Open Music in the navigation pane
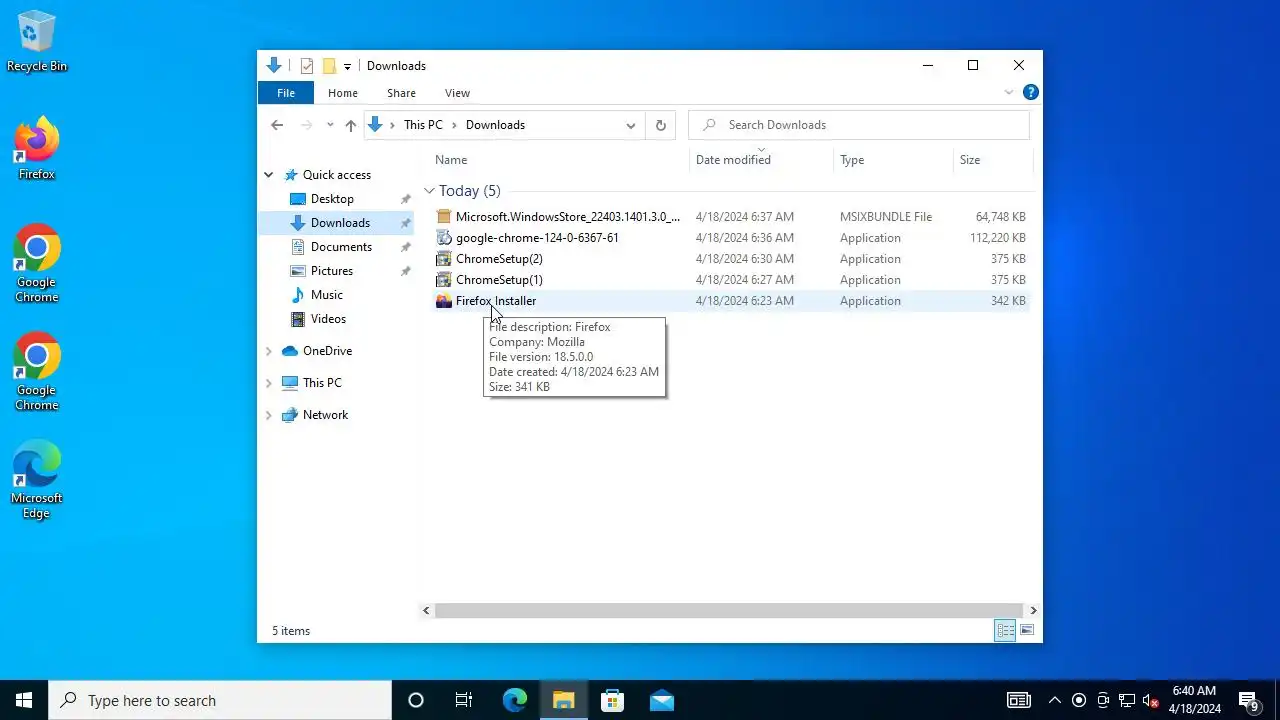Viewport: 1280px width, 720px height. pos(327,295)
